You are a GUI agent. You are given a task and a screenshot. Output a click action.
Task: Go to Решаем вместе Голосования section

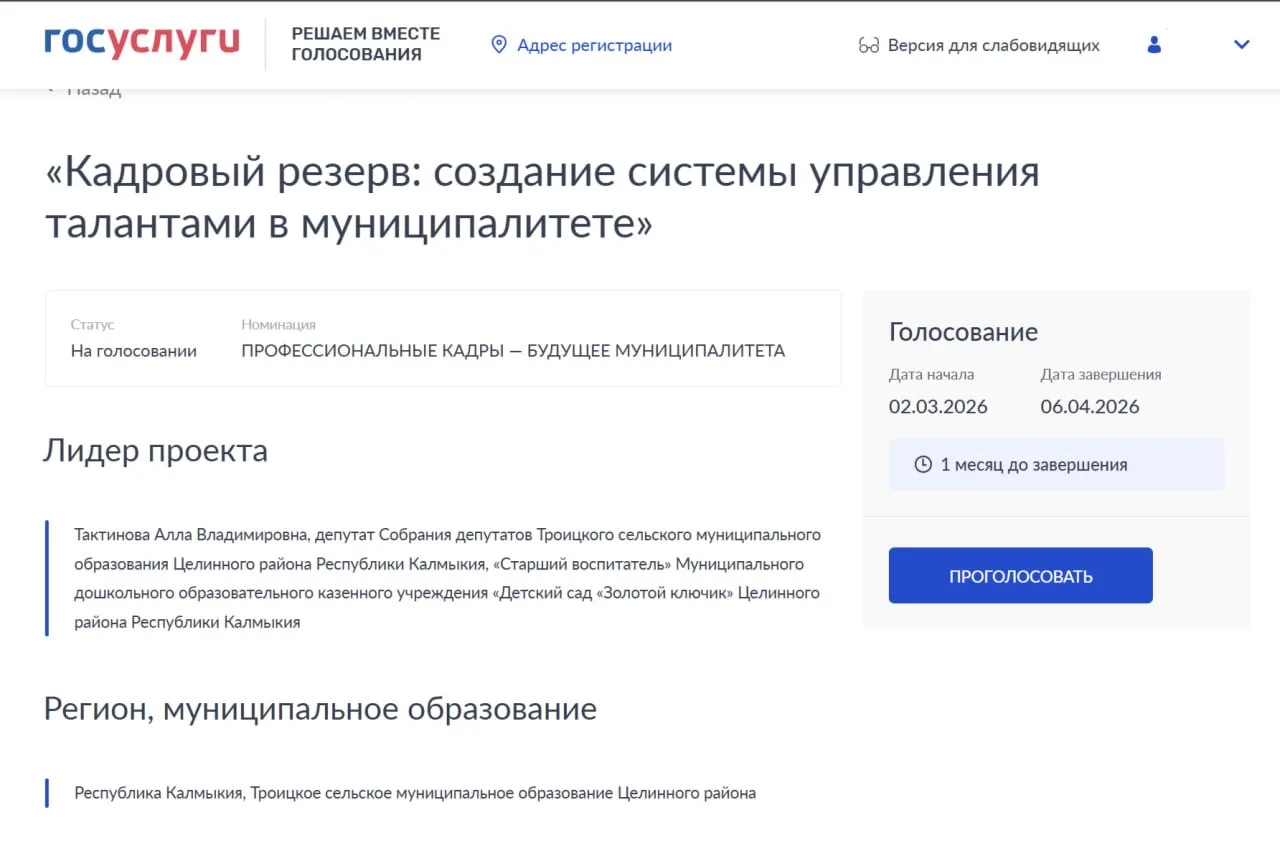365,44
